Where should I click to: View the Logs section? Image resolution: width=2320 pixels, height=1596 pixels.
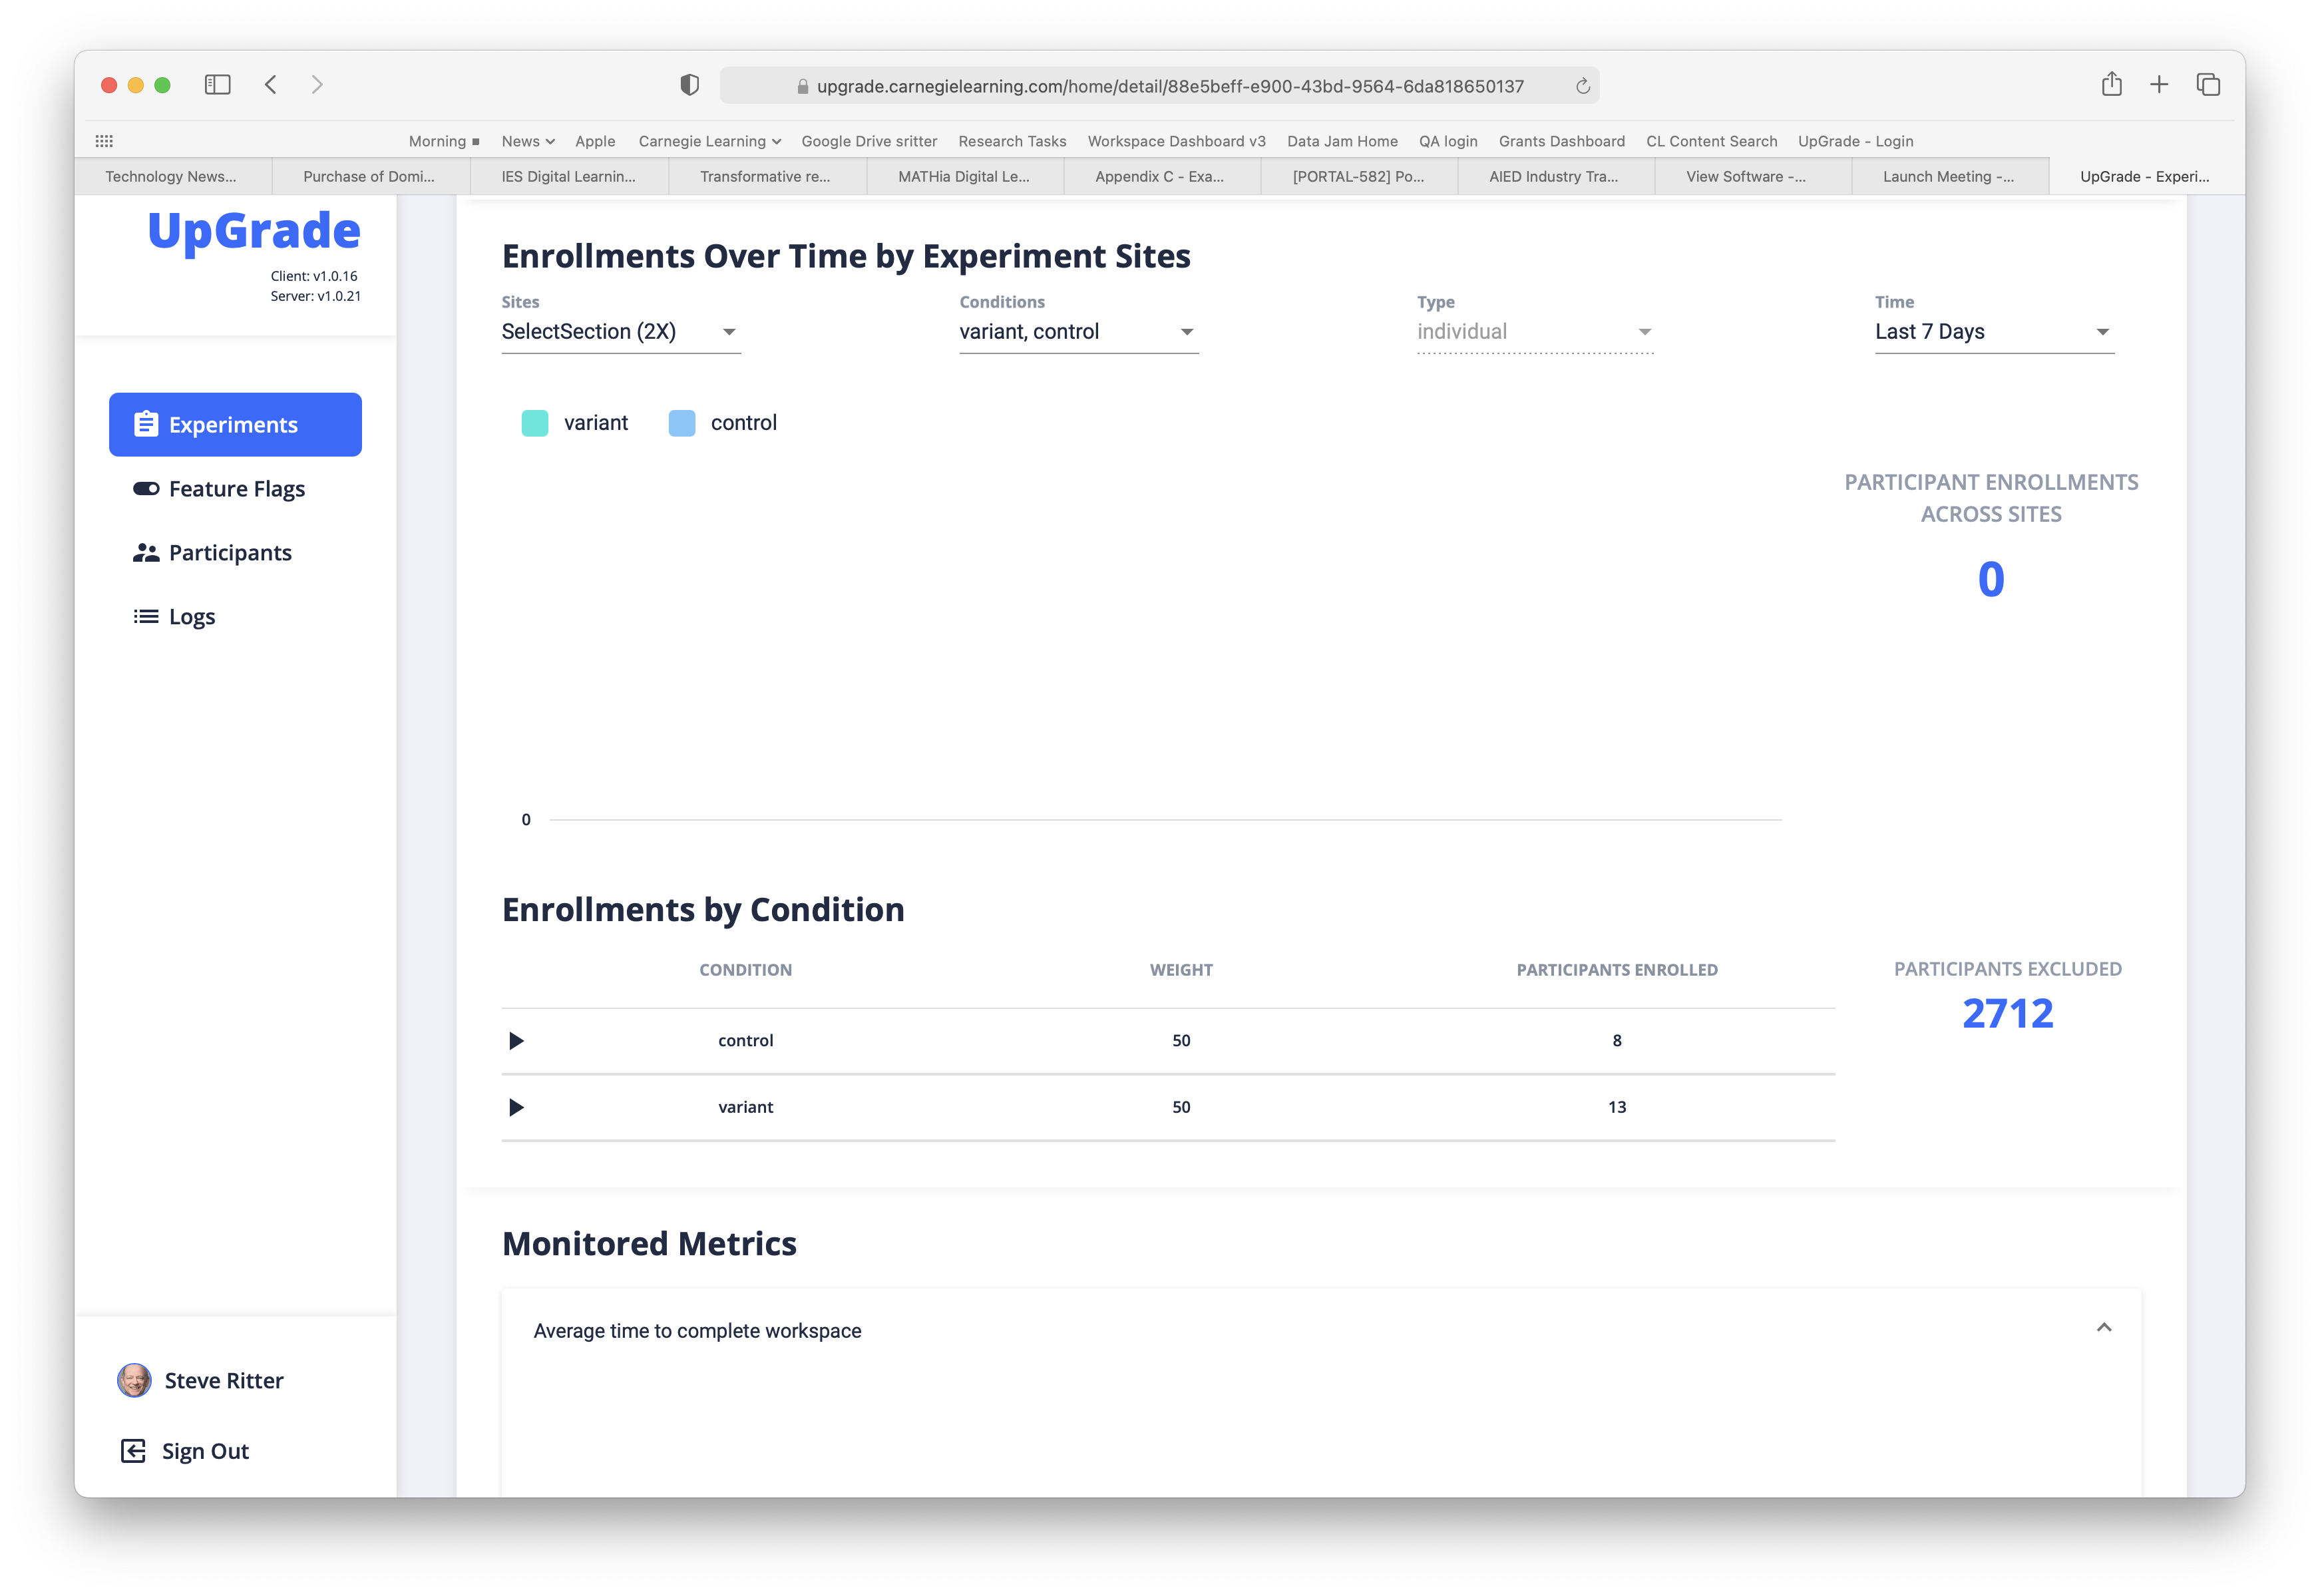[192, 616]
